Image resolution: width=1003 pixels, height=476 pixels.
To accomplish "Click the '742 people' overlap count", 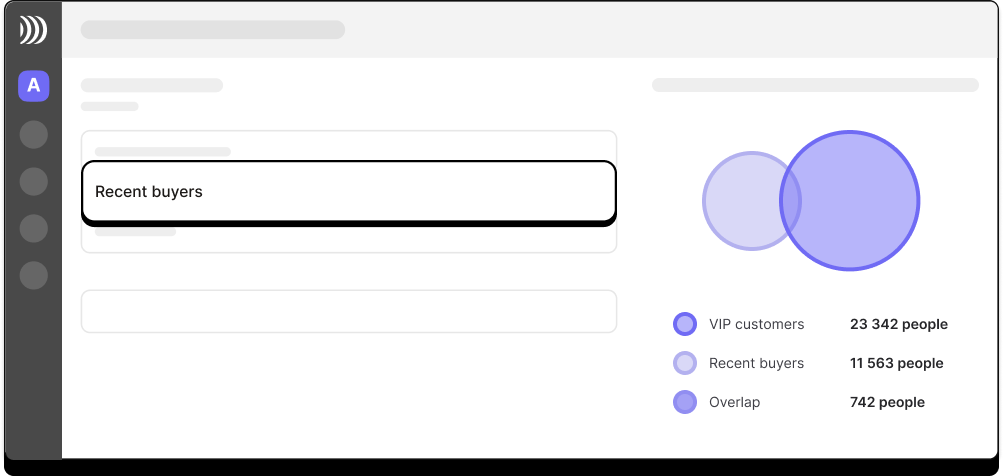I will tap(887, 402).
